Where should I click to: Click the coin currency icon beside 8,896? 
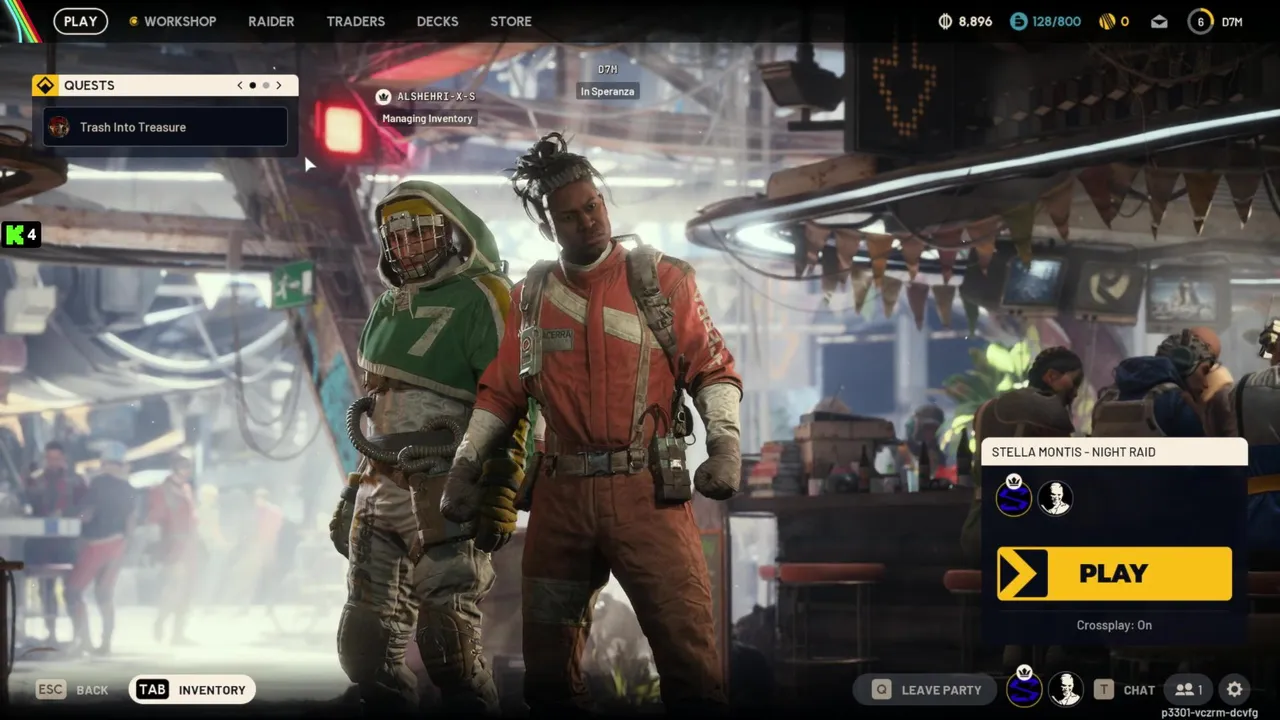[x=945, y=21]
